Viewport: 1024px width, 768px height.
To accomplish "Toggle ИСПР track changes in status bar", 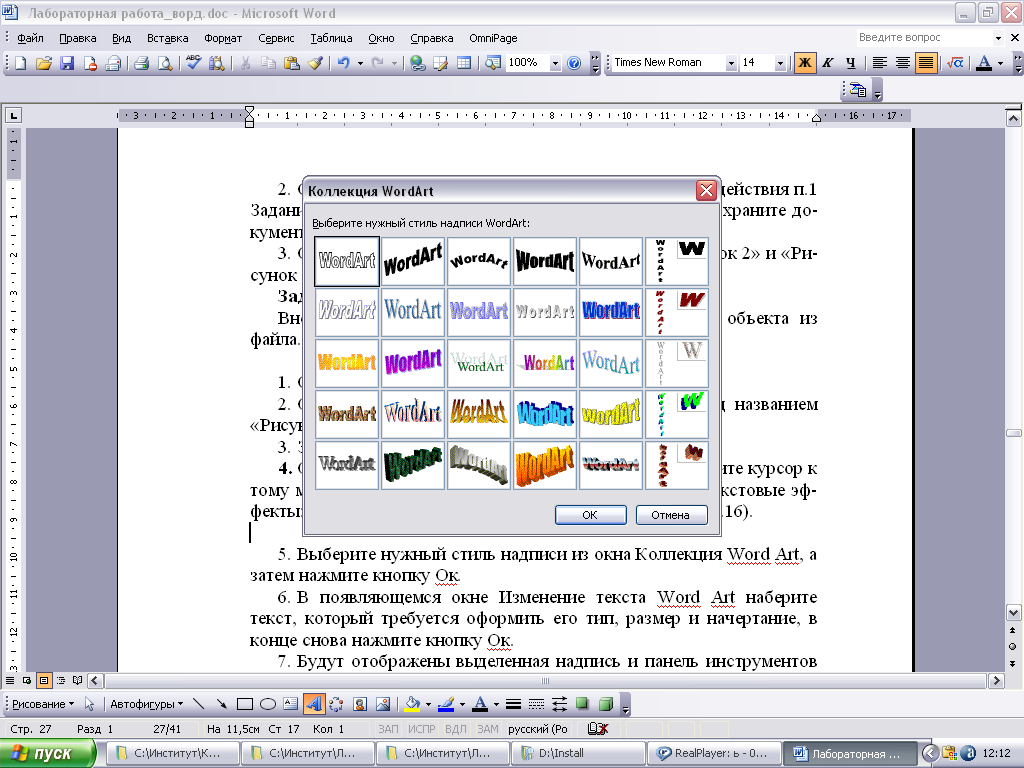I will coord(422,729).
